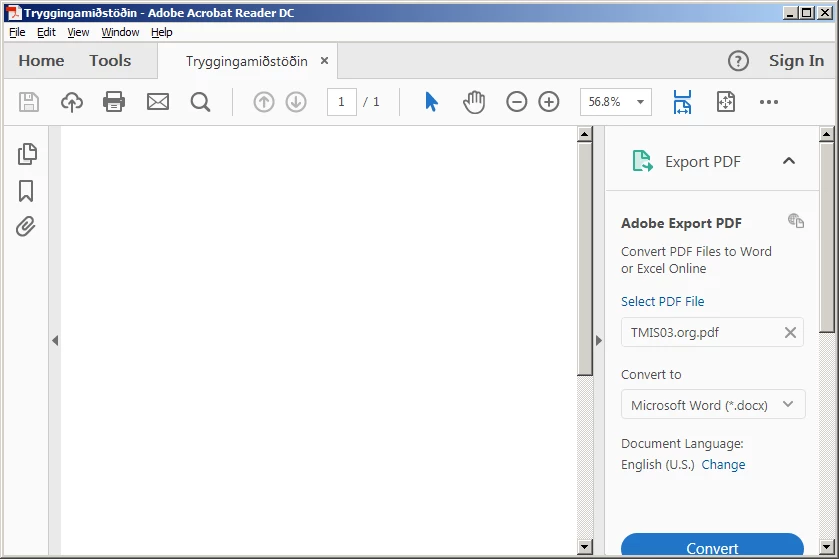The height and width of the screenshot is (559, 839).
Task: Open the more tools ellipsis menu
Action: coord(769,102)
